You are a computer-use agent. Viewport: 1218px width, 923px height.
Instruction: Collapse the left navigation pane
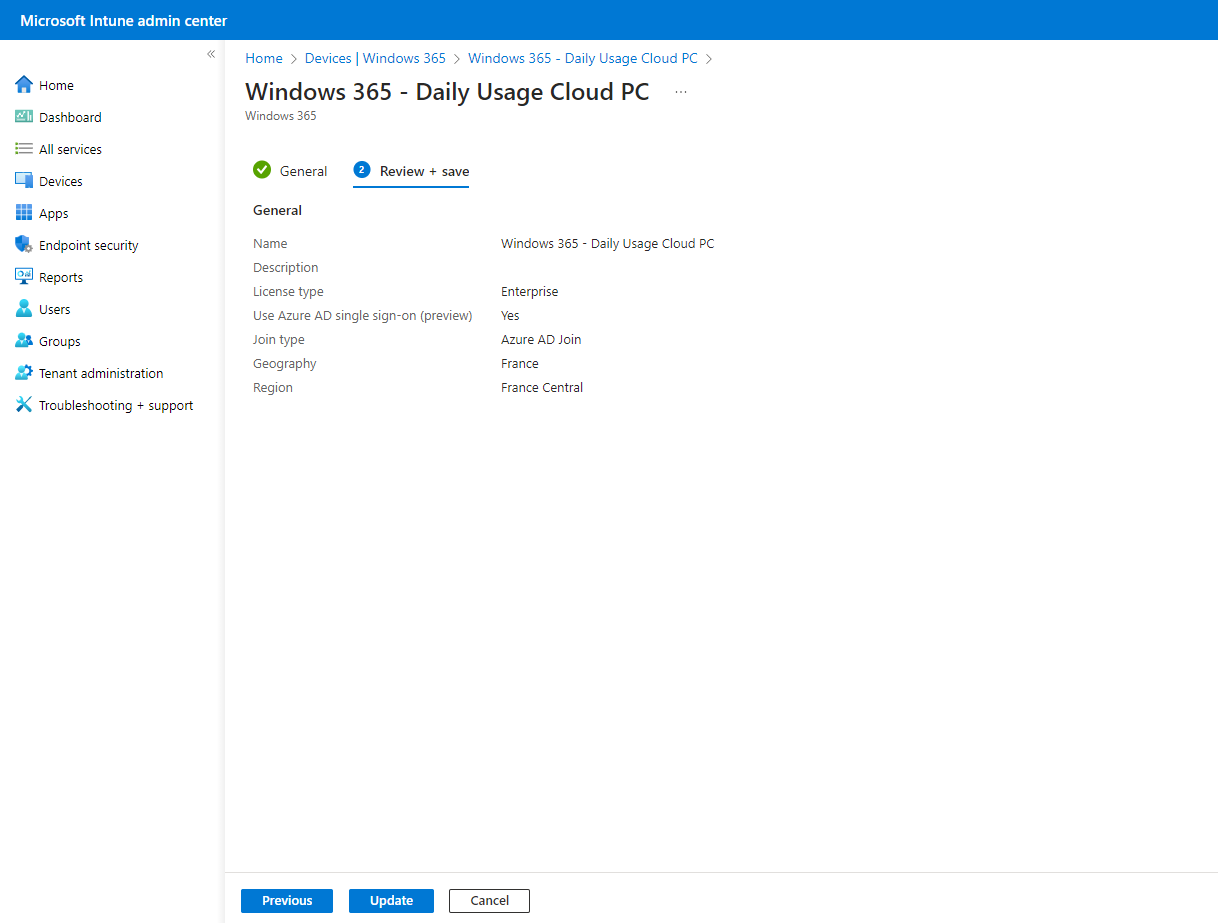pos(210,54)
